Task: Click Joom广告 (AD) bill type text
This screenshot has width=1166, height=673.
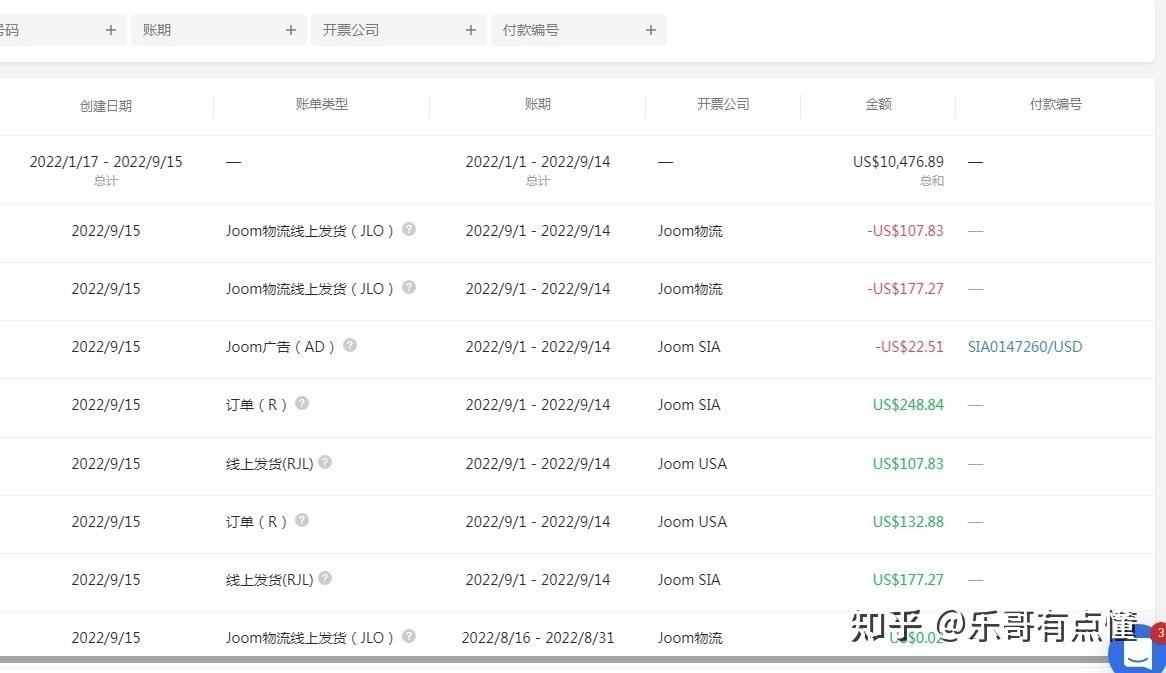Action: pyautogui.click(x=280, y=347)
